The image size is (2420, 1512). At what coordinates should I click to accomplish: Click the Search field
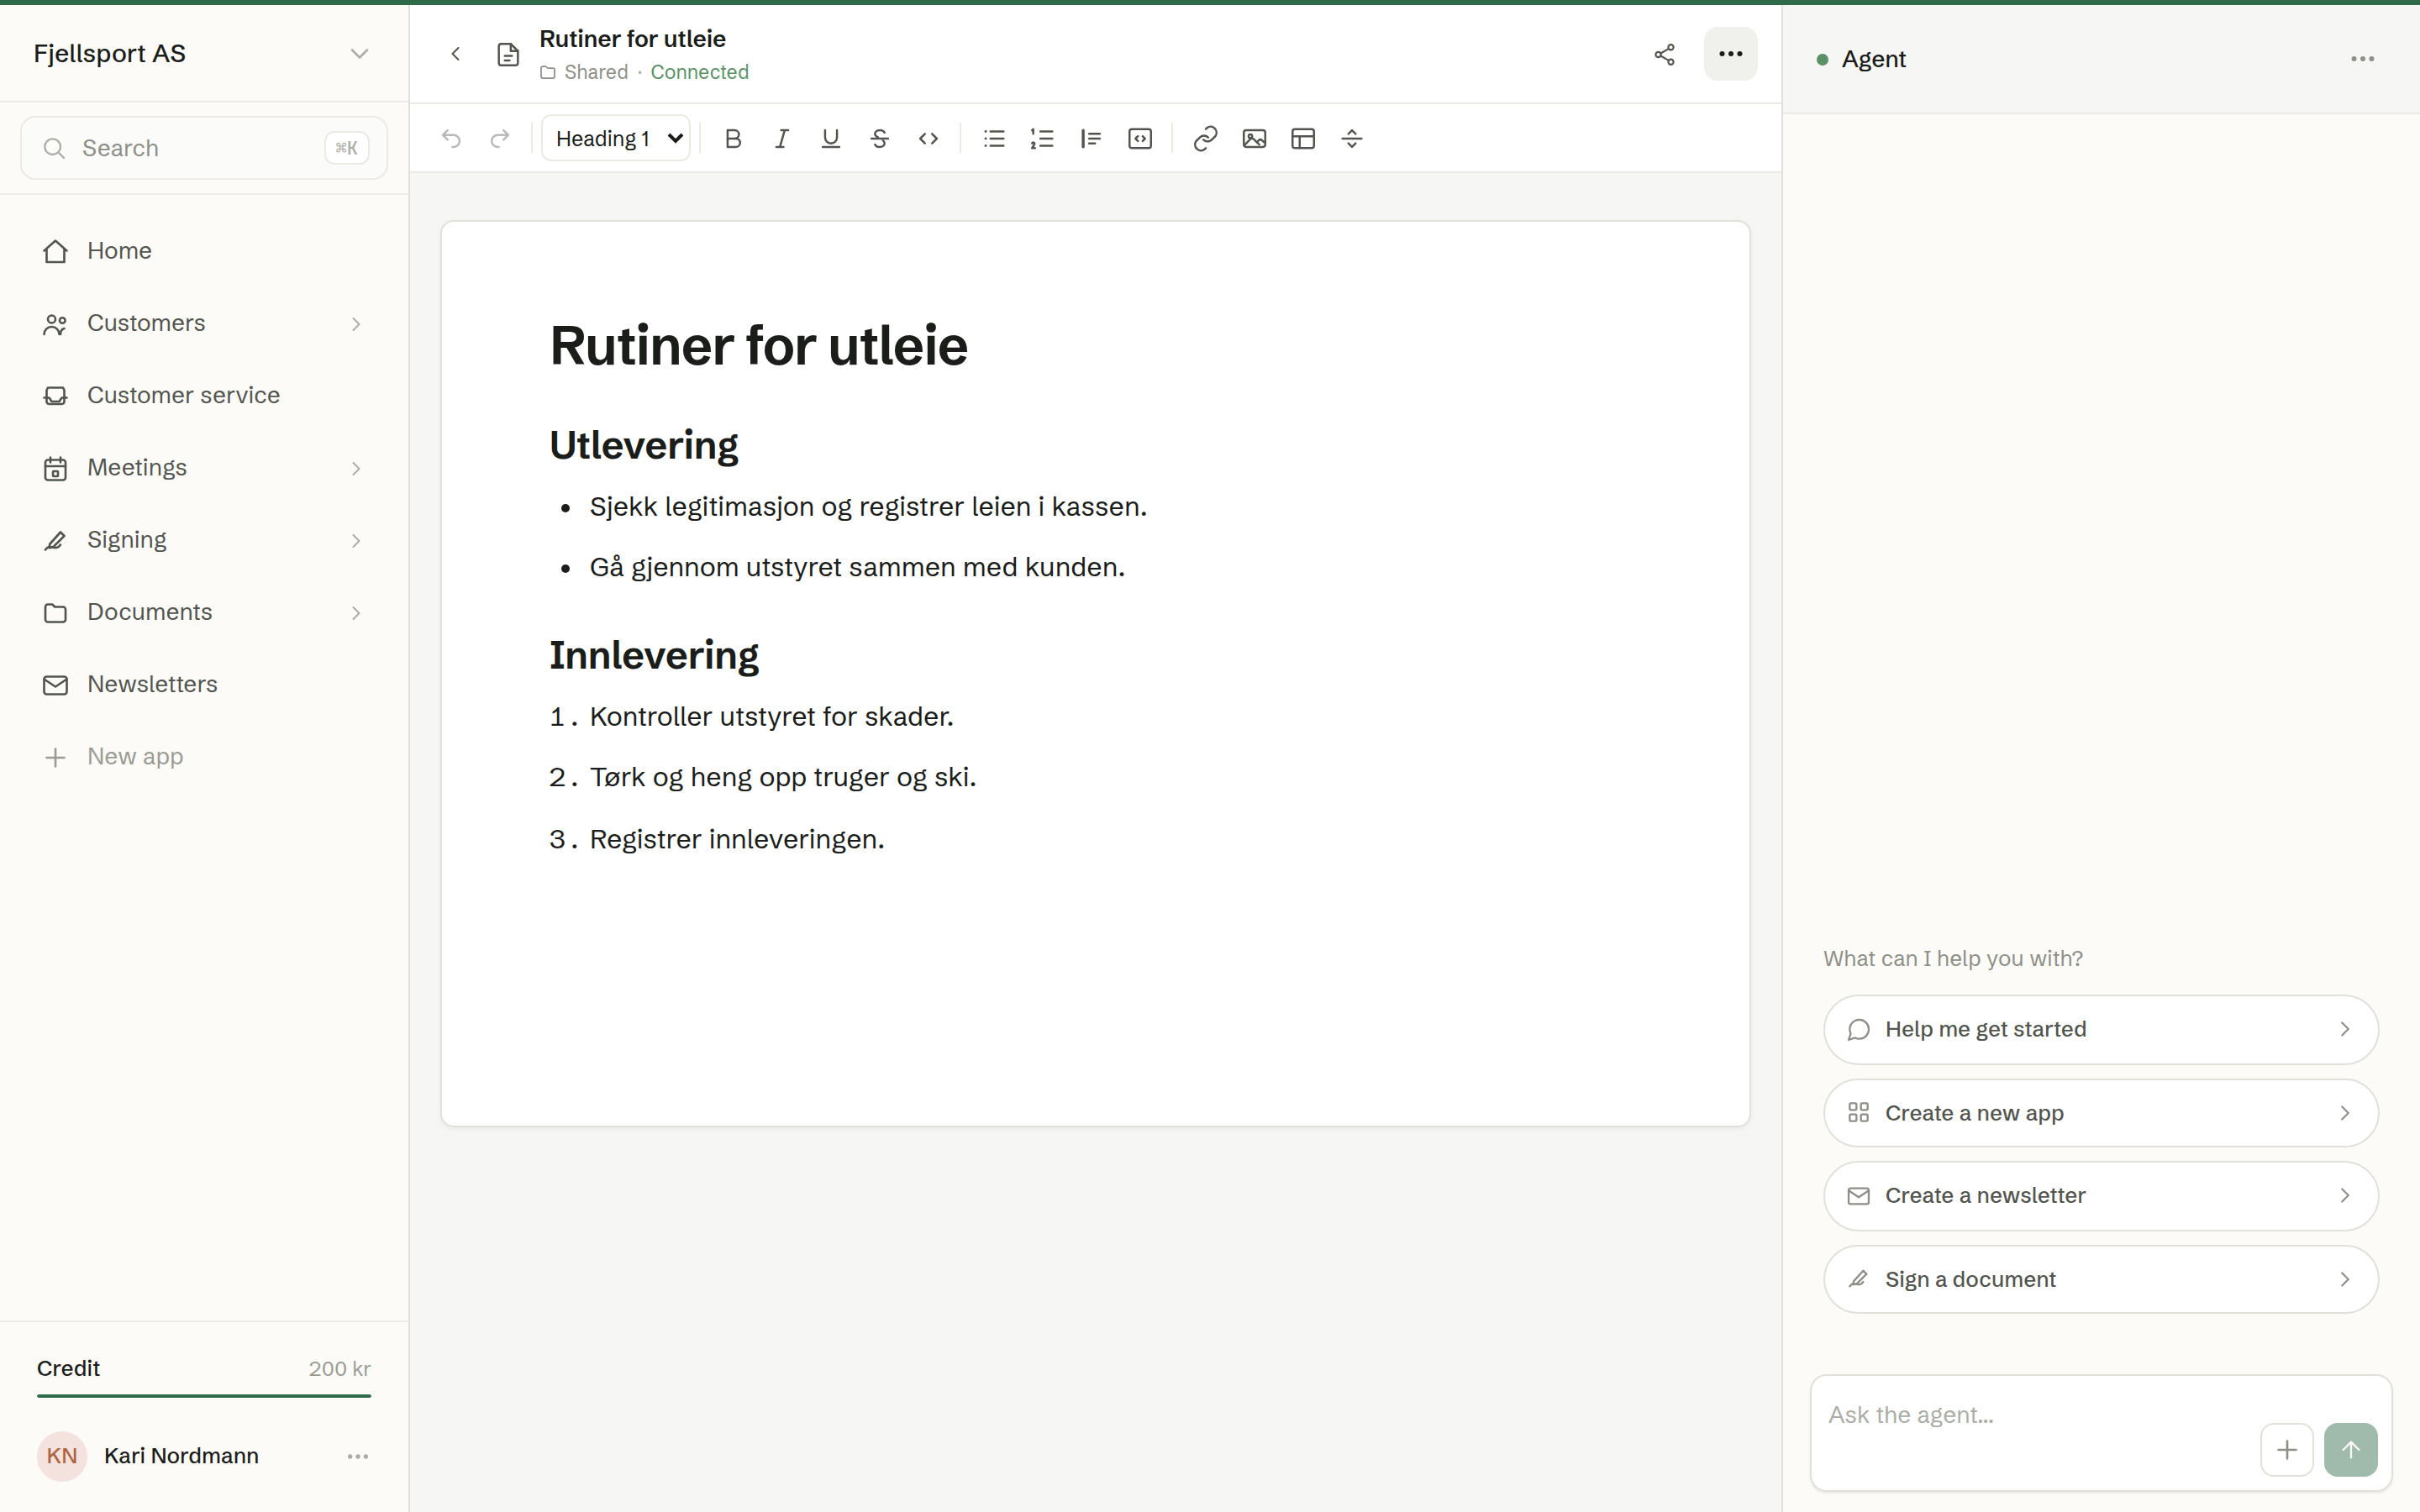click(204, 148)
